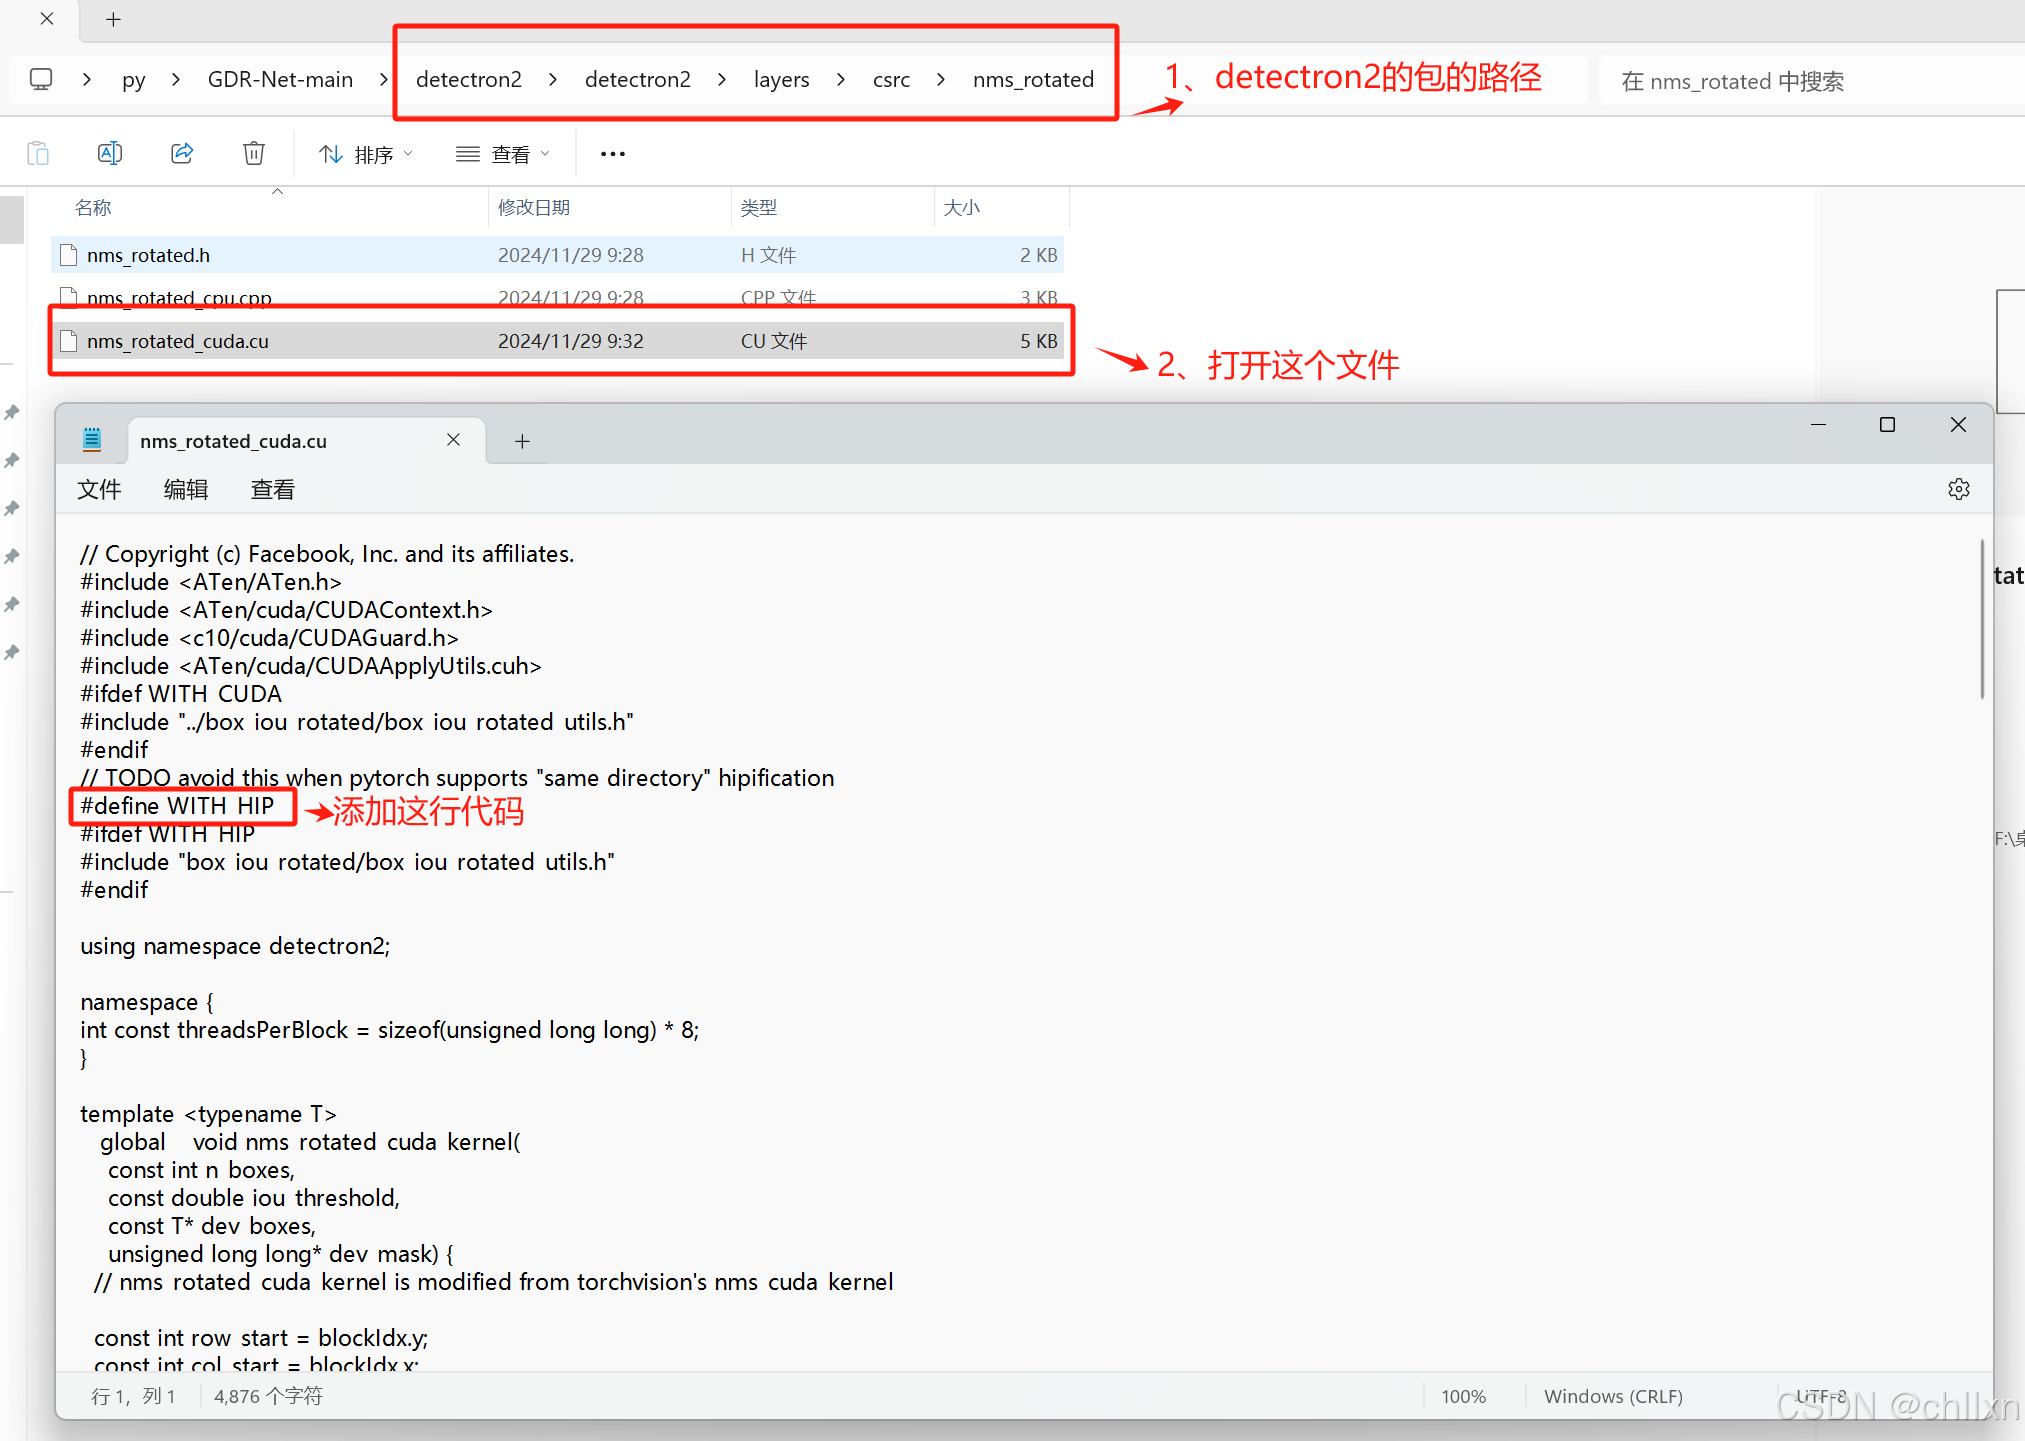This screenshot has width=2025, height=1441.
Task: Select the nms_rotated.h file
Action: tap(148, 255)
